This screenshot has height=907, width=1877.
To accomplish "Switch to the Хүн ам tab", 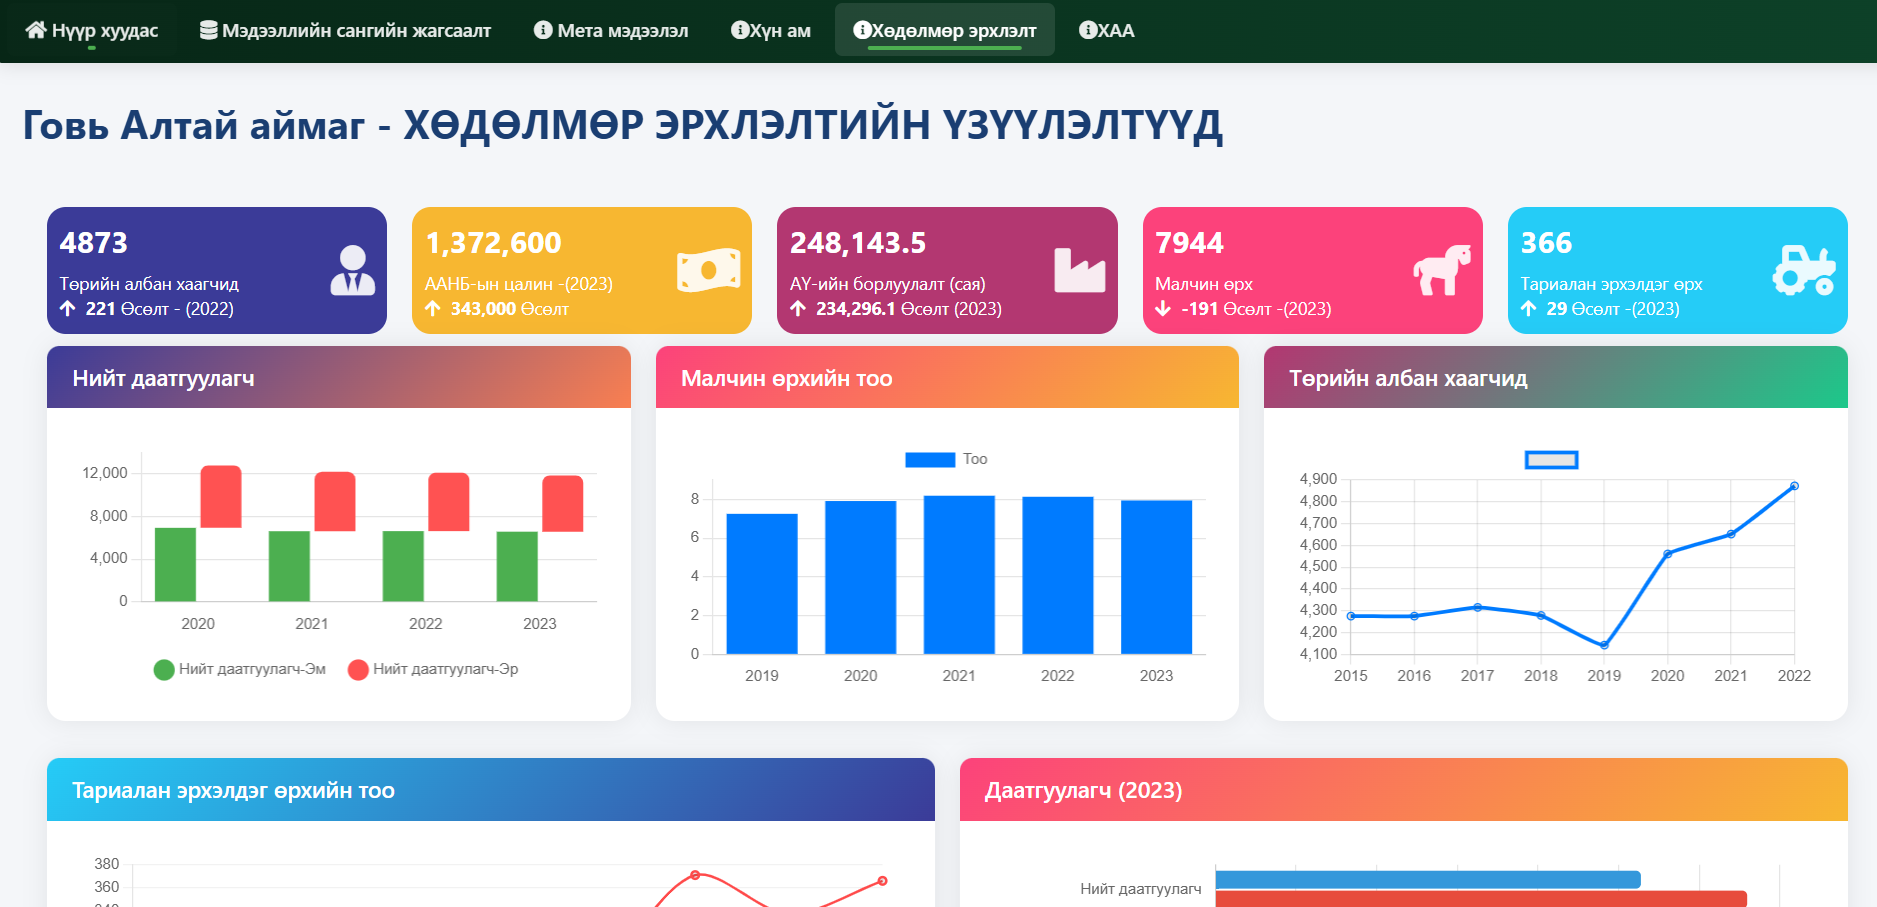I will pyautogui.click(x=771, y=30).
